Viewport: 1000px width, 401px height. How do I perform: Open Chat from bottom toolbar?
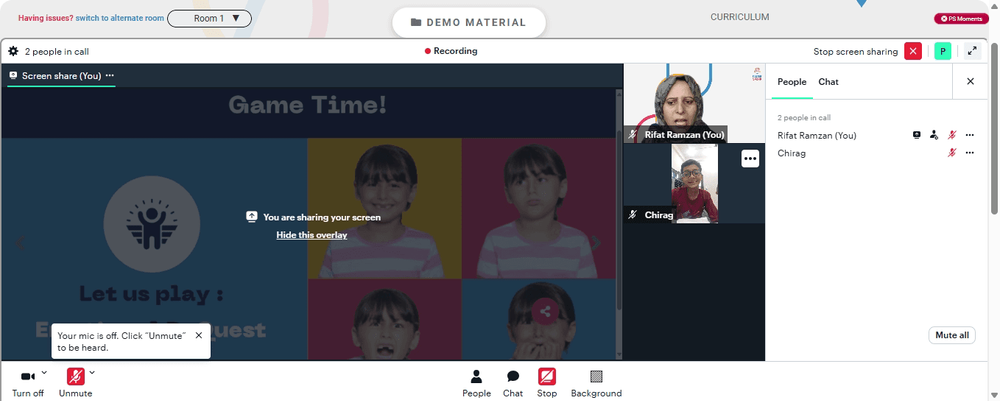(x=513, y=383)
